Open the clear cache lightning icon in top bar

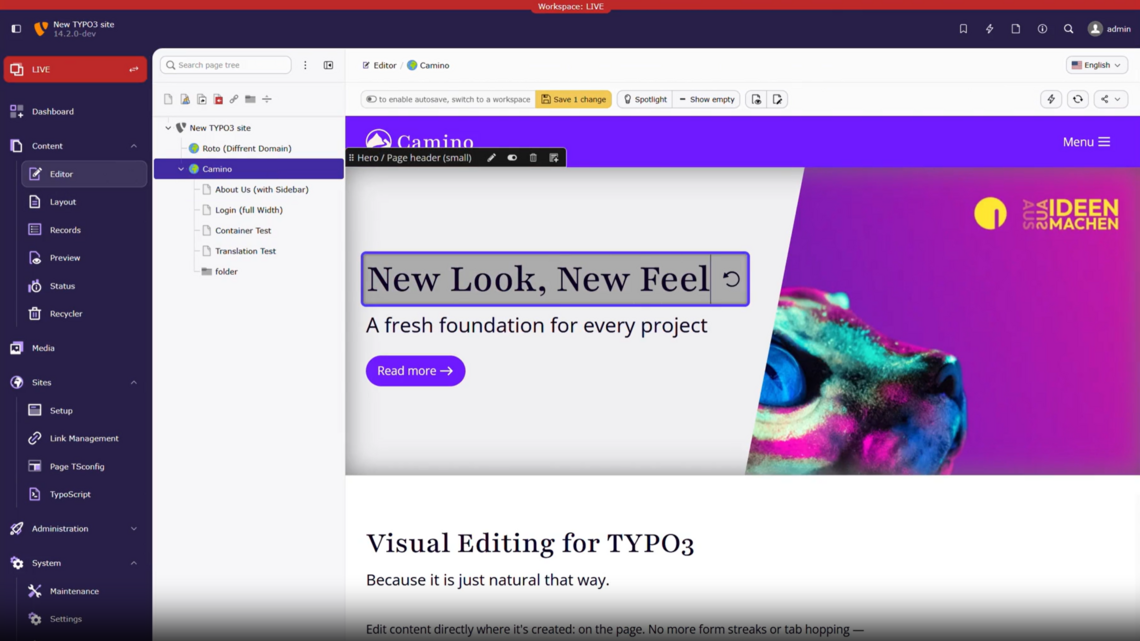point(990,29)
